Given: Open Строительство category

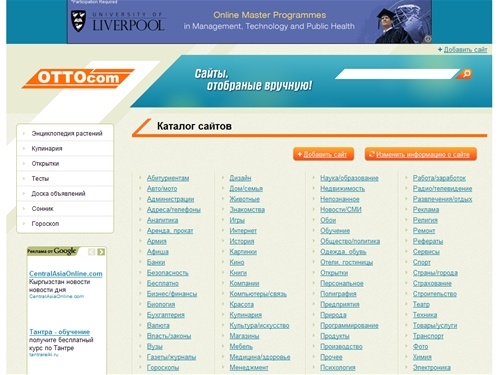Looking at the screenshot, I should pyautogui.click(x=435, y=294).
